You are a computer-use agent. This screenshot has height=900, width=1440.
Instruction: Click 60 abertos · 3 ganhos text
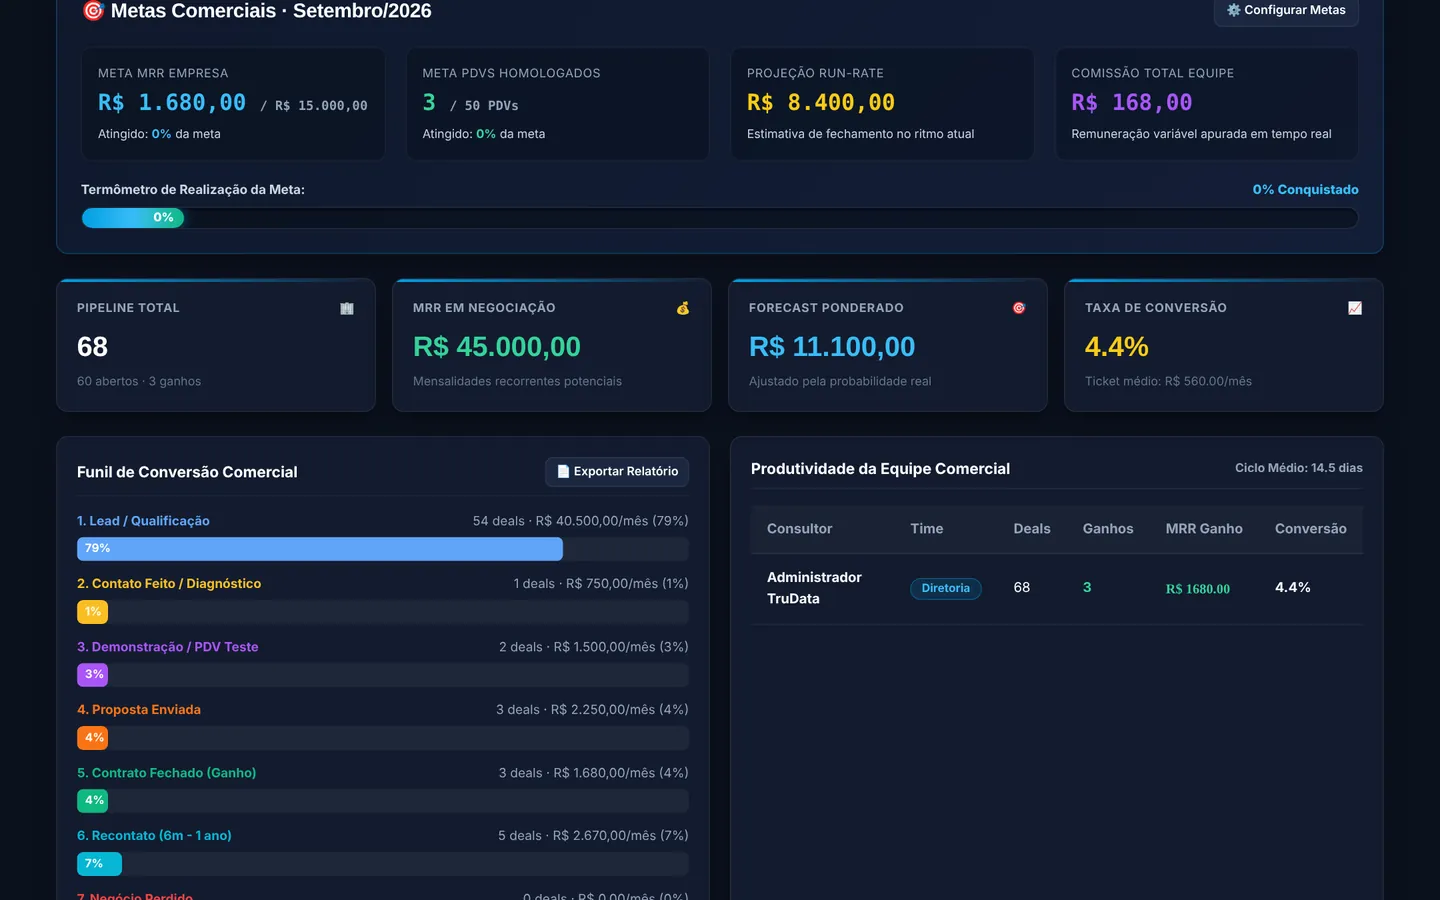click(139, 381)
